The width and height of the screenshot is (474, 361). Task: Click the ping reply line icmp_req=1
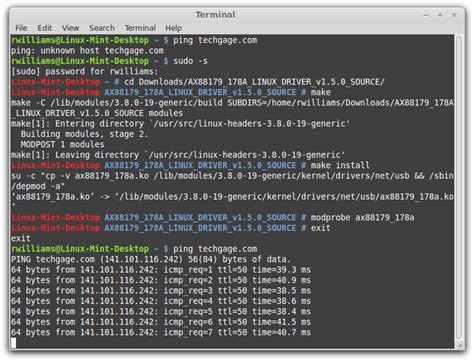[x=161, y=270]
